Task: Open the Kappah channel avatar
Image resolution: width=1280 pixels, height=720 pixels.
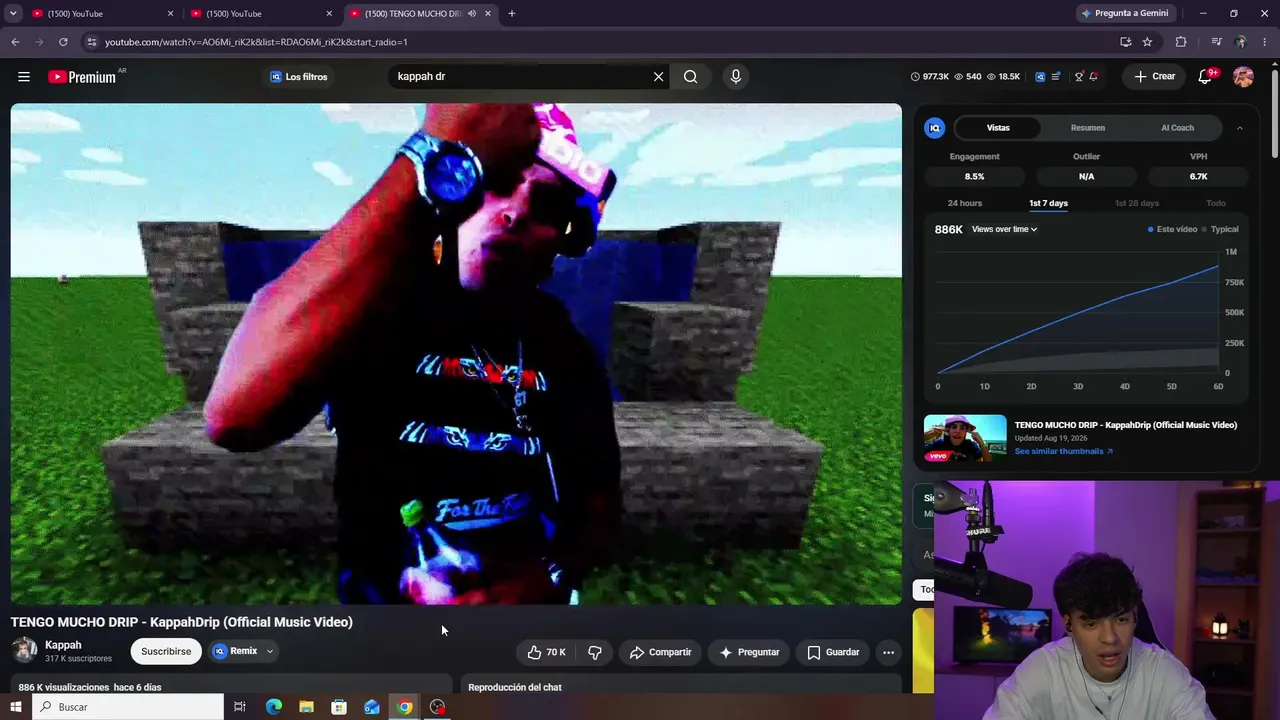Action: tap(24, 651)
